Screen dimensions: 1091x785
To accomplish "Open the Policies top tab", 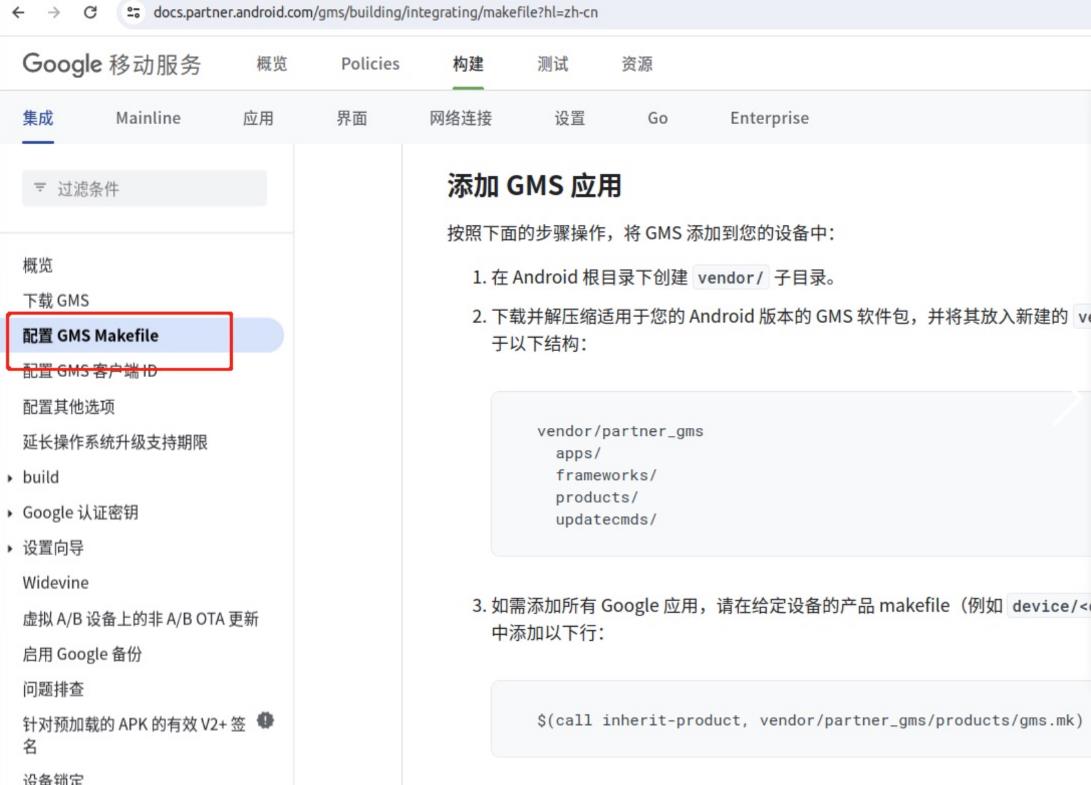I will (x=370, y=64).
